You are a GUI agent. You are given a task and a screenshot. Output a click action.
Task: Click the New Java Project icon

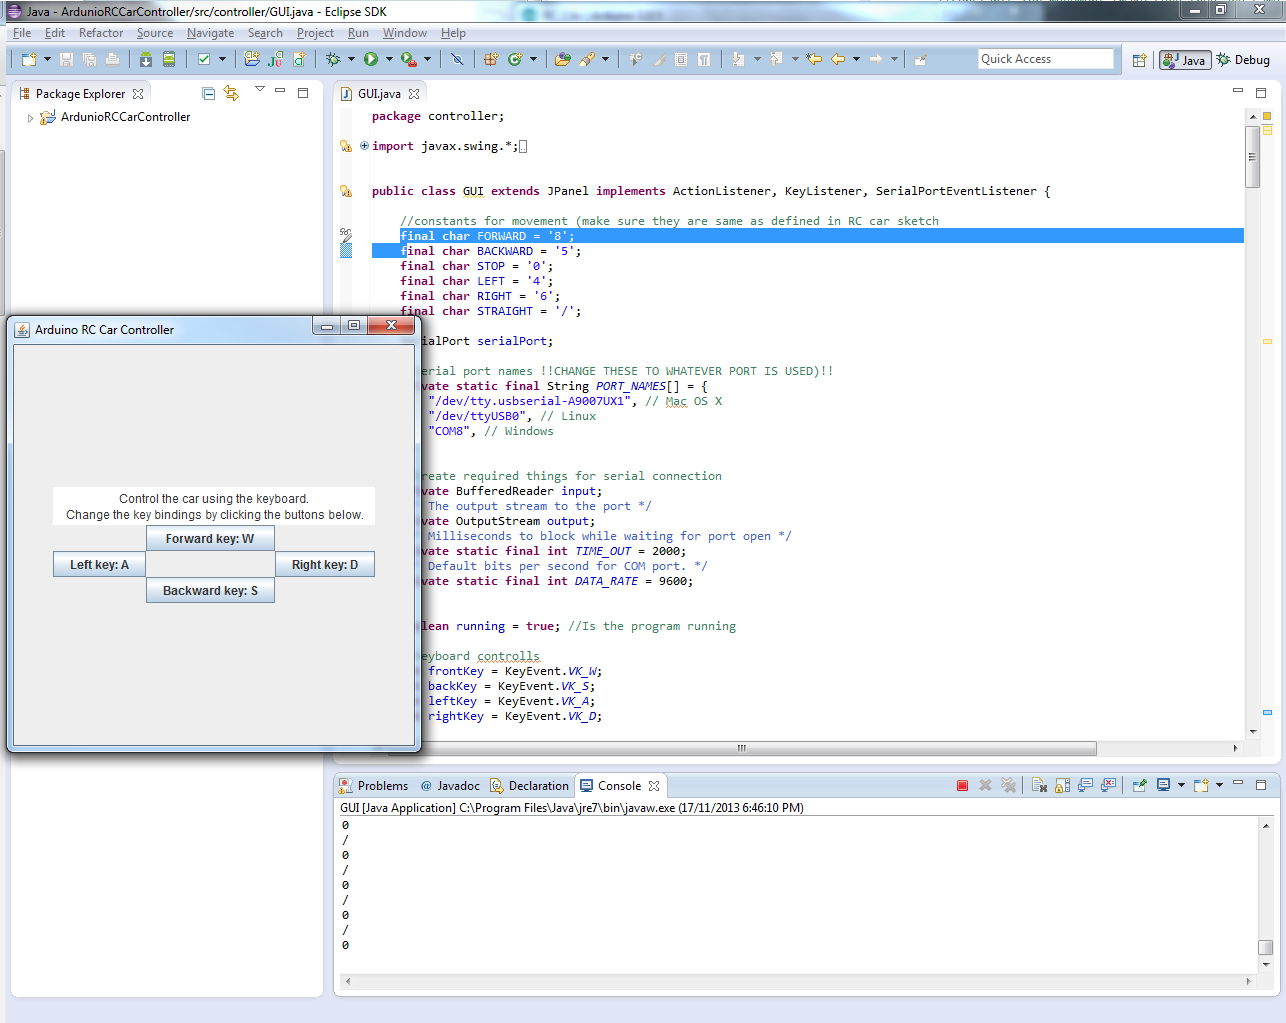click(252, 60)
